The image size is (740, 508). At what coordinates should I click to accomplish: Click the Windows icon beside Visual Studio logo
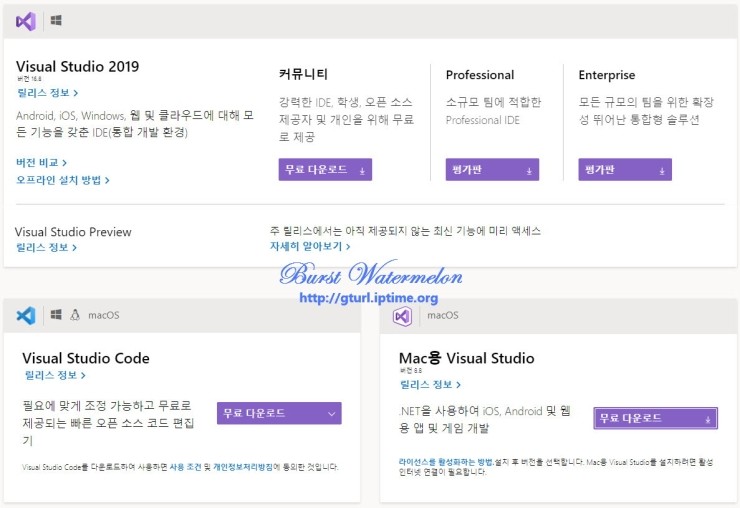56,21
